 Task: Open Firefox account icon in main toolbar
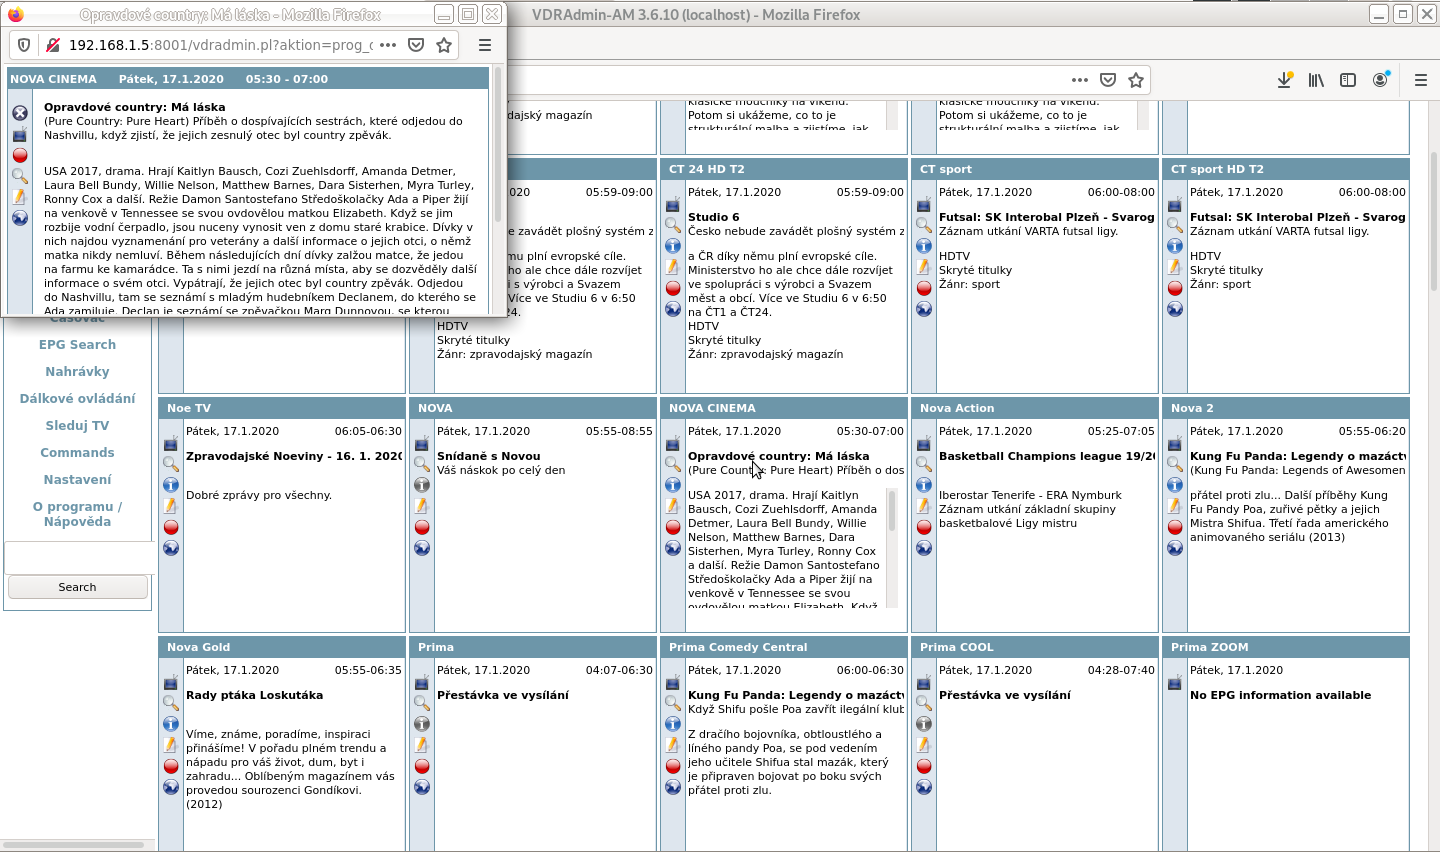tap(1380, 80)
